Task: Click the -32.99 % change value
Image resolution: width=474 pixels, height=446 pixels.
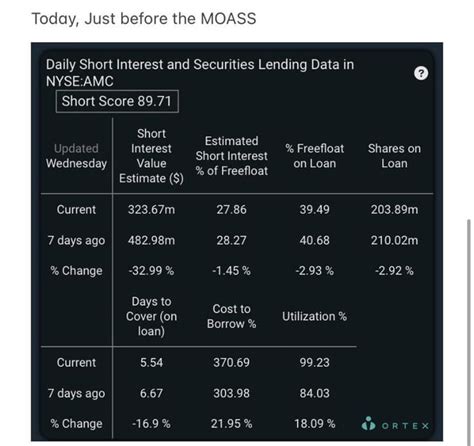Action: 151,271
